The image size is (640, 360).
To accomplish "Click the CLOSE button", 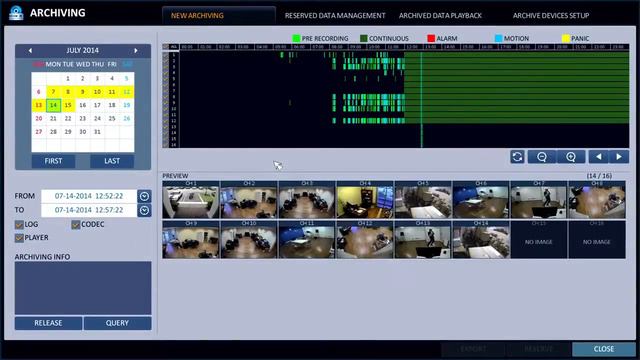I will point(604,349).
